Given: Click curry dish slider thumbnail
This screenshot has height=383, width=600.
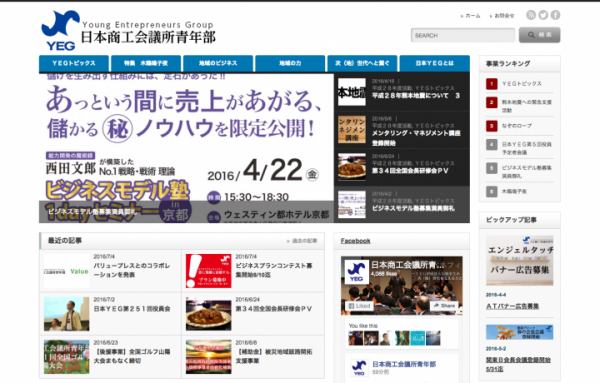Looking at the screenshot, I should point(352,167).
